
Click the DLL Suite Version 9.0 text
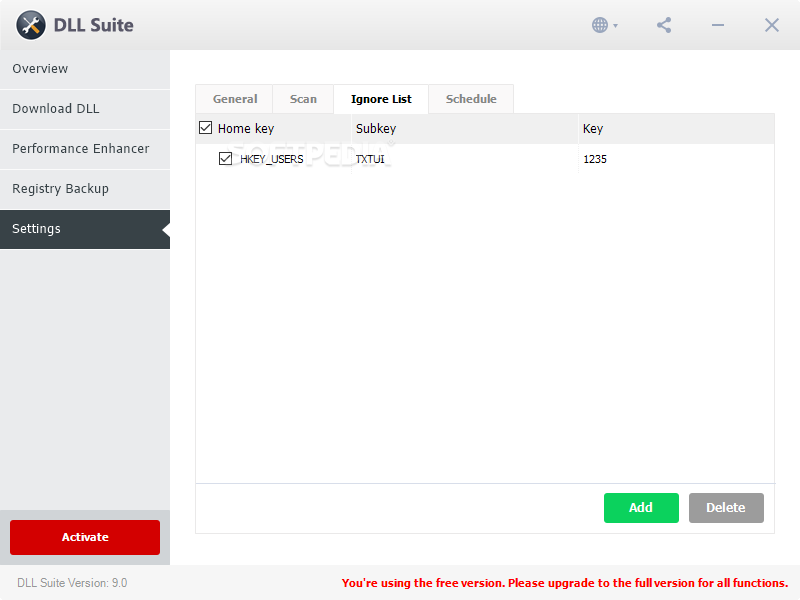(72, 583)
